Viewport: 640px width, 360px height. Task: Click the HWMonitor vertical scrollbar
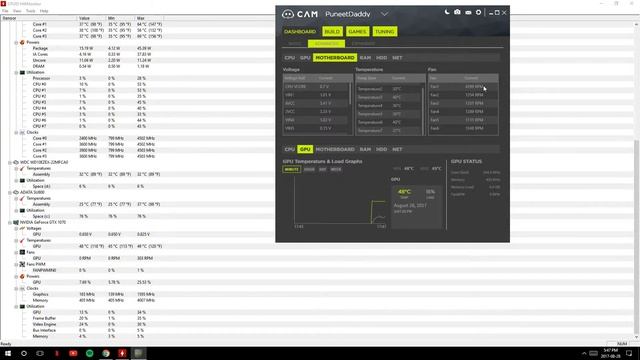click(x=636, y=237)
